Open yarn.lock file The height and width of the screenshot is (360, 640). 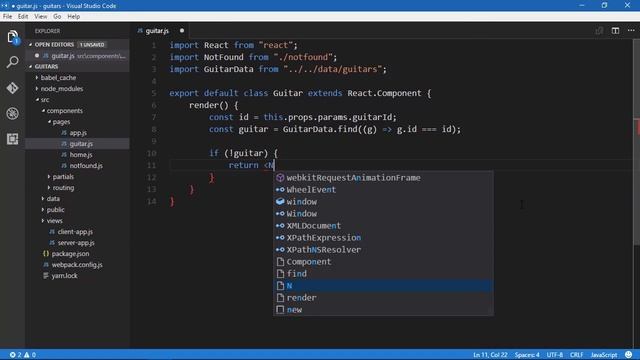pos(64,276)
